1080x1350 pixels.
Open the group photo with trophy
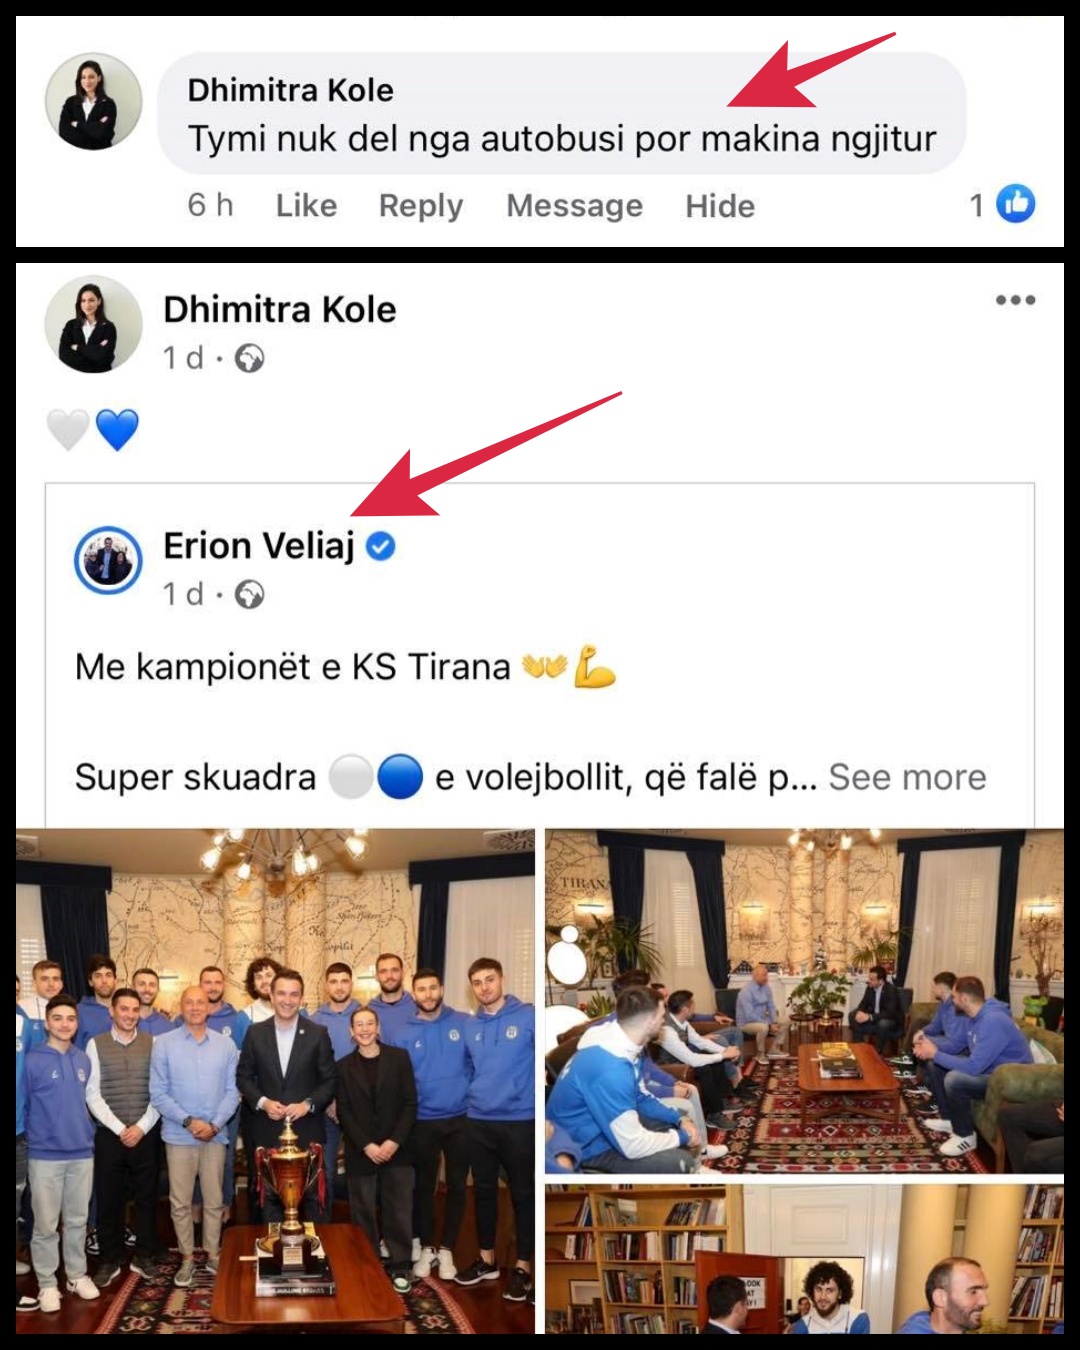point(275,1081)
